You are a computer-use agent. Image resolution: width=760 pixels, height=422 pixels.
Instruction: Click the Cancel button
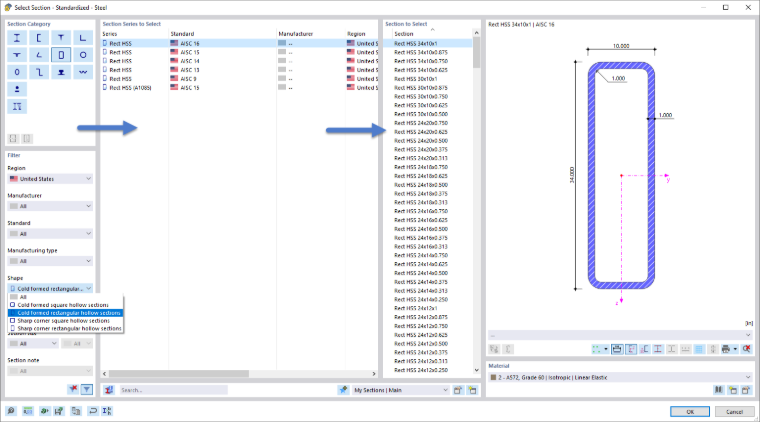click(734, 411)
